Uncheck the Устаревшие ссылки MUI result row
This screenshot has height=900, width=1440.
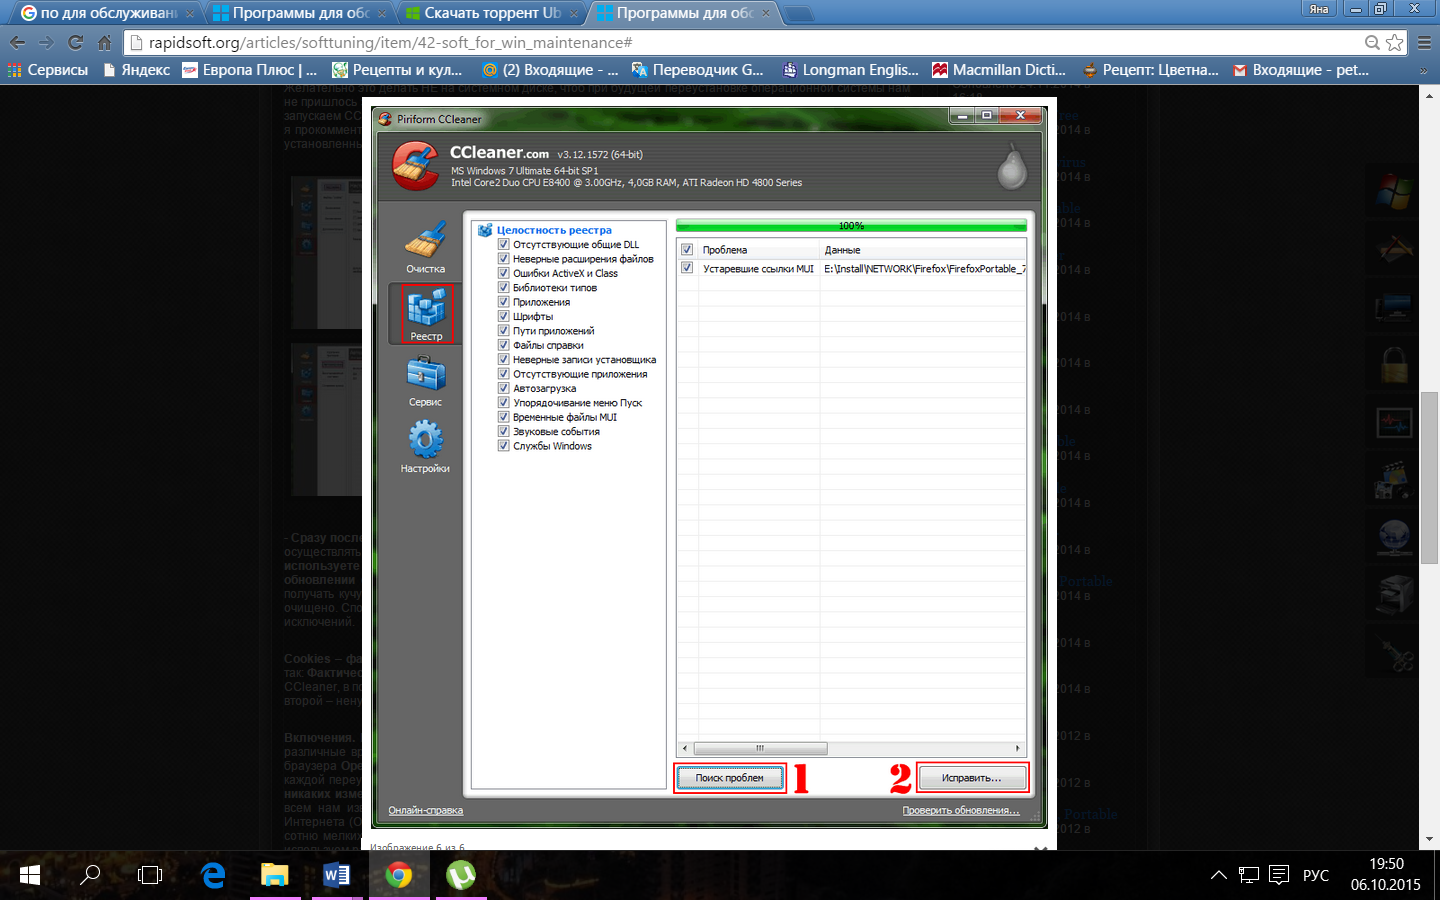click(x=687, y=268)
